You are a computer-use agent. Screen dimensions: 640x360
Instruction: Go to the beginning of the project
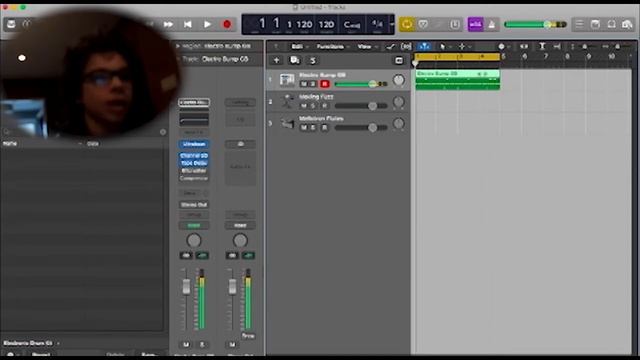click(187, 24)
